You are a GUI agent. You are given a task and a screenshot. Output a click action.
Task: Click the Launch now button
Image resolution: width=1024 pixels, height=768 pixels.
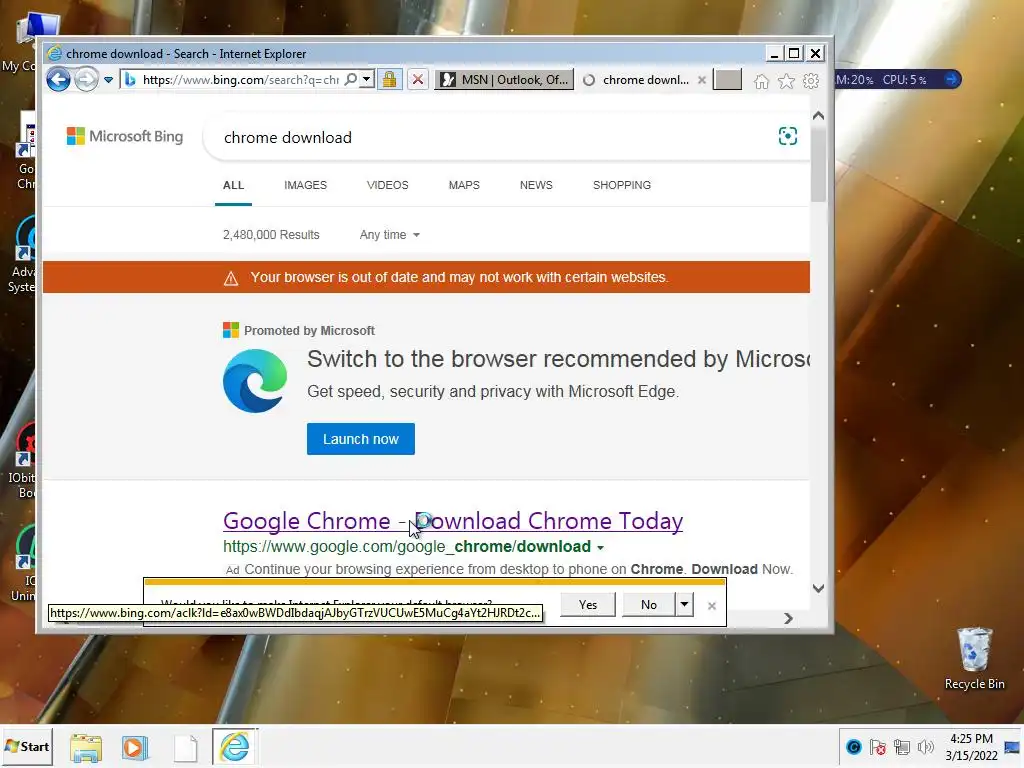coord(360,439)
